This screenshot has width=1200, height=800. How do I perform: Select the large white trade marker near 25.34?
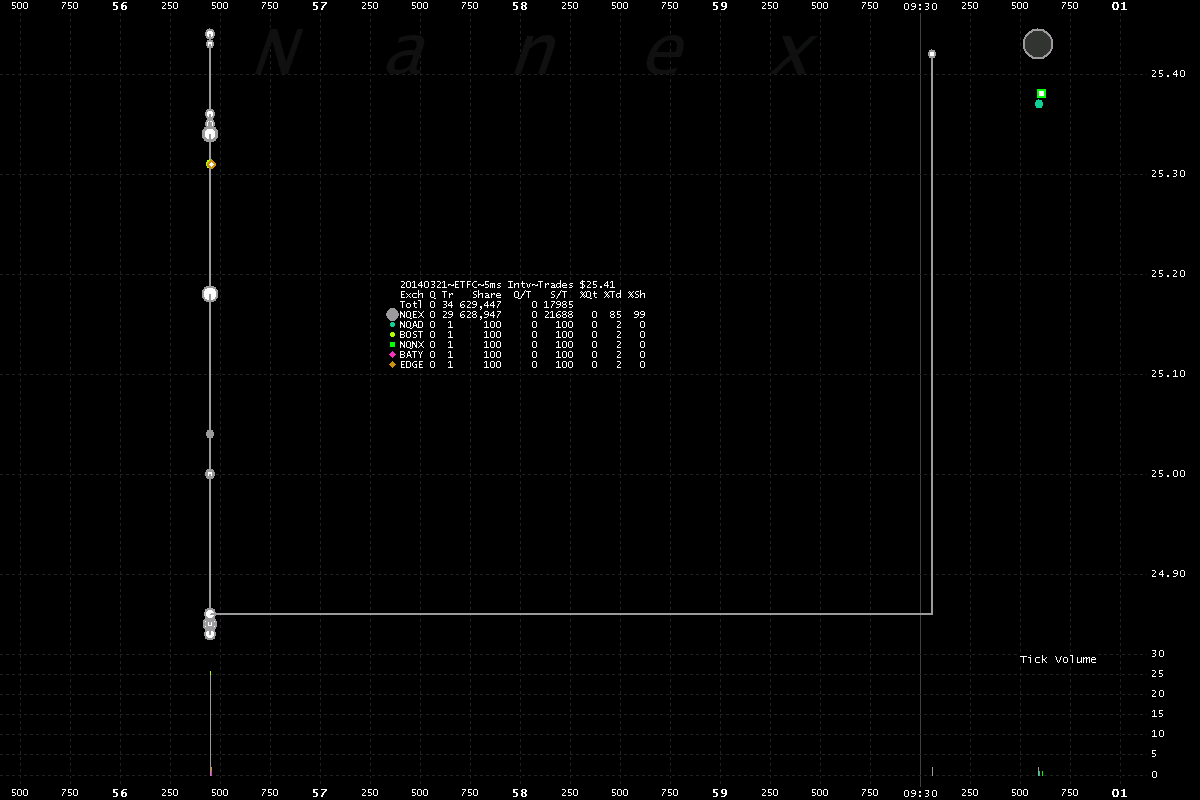[210, 134]
